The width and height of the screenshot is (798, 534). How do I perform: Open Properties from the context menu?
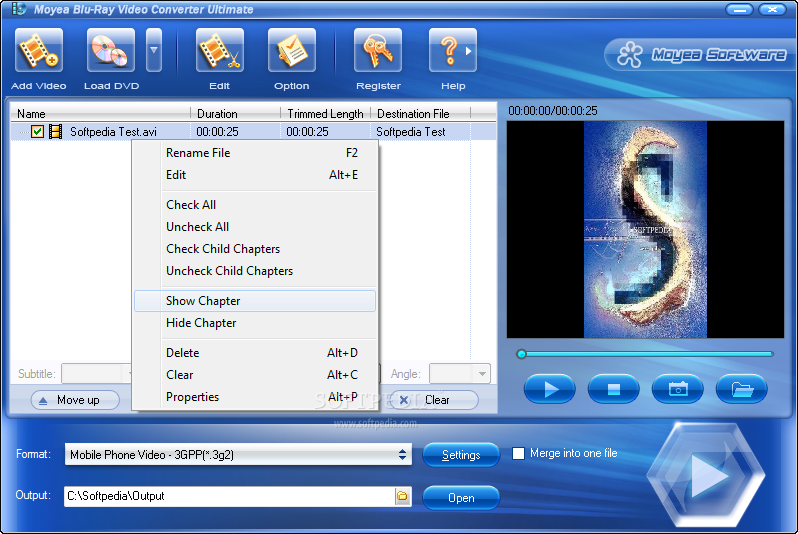[255, 397]
